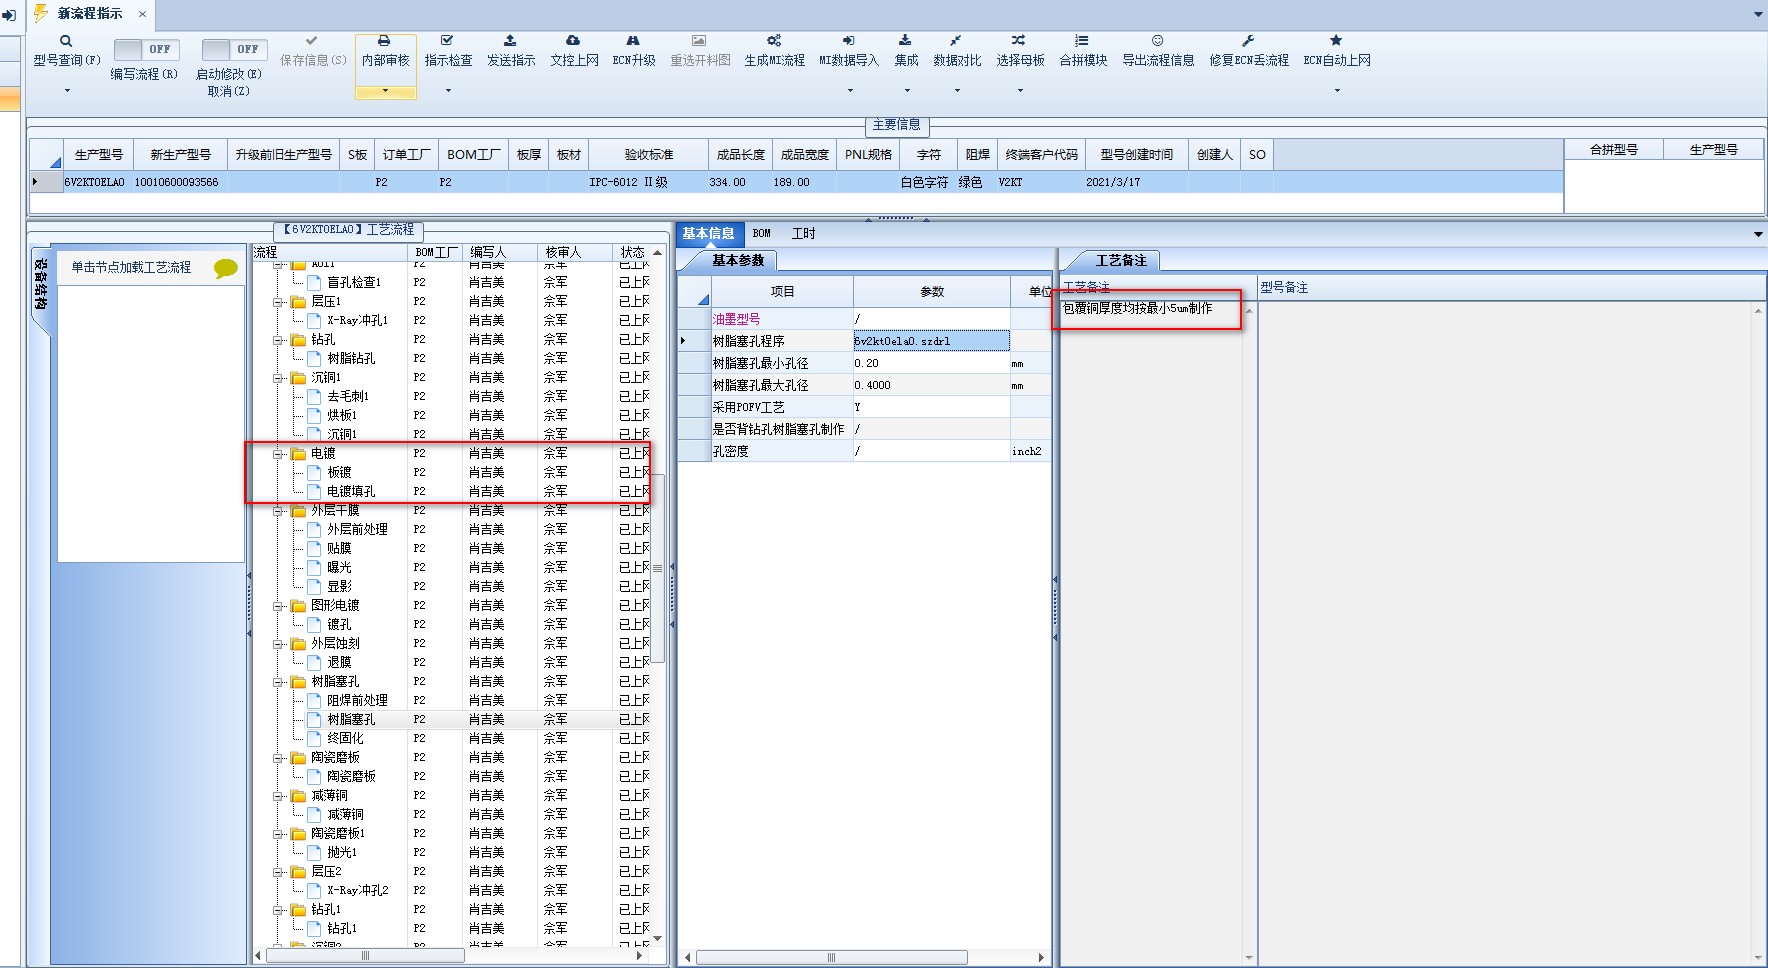The height and width of the screenshot is (968, 1768).
Task: Collapse the 外层干膜 tree node
Action: (280, 511)
